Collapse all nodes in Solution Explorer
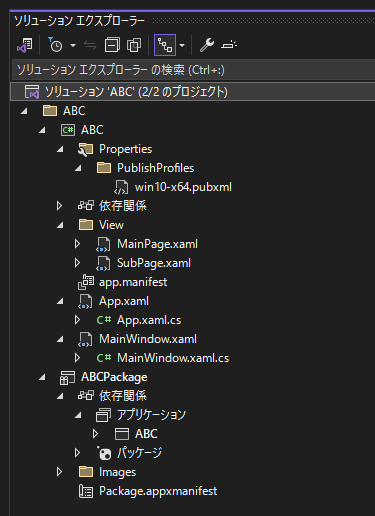This screenshot has height=516, width=375. pyautogui.click(x=112, y=45)
